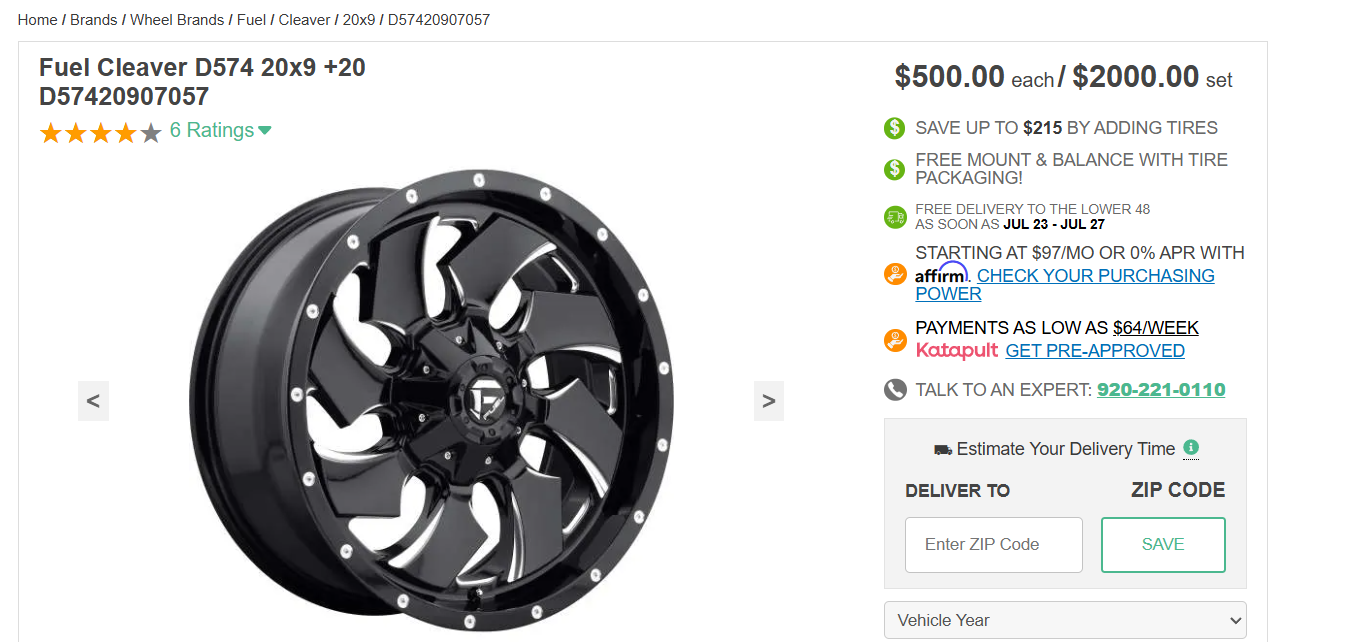Expand the 6 Ratings dropdown arrow
The image size is (1352, 642).
coord(265,131)
